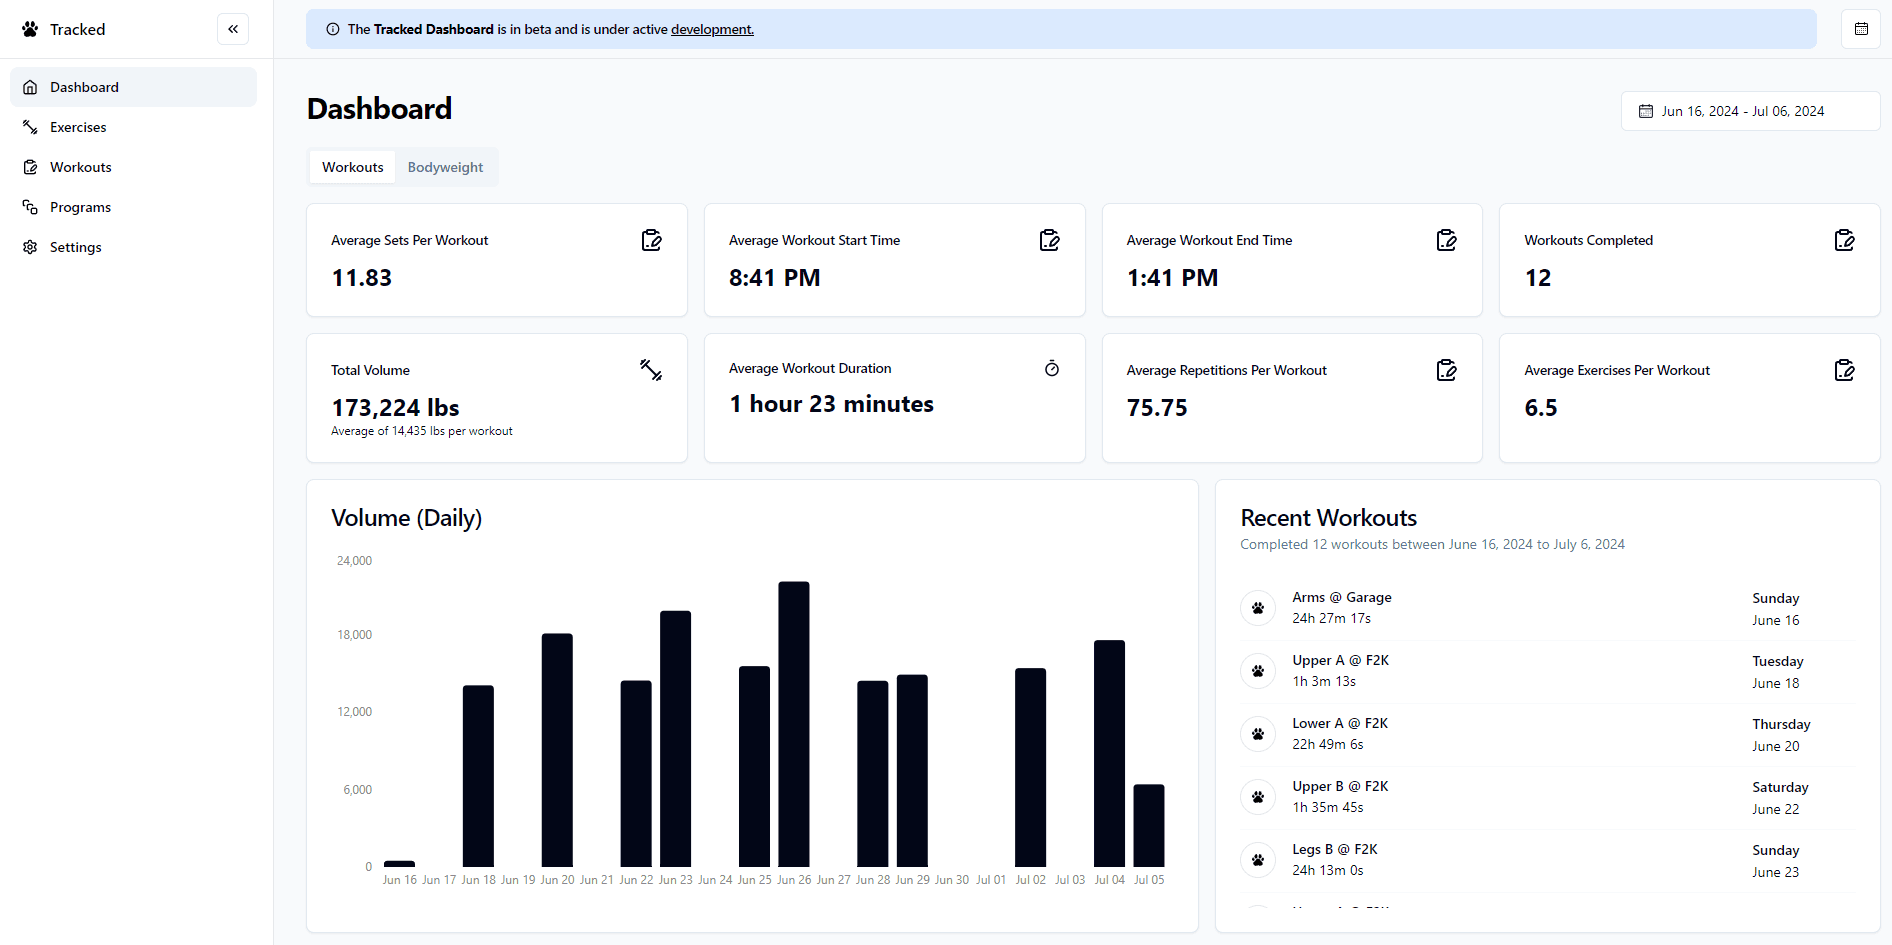Click the 12 workouts completed value

[x=1538, y=278]
